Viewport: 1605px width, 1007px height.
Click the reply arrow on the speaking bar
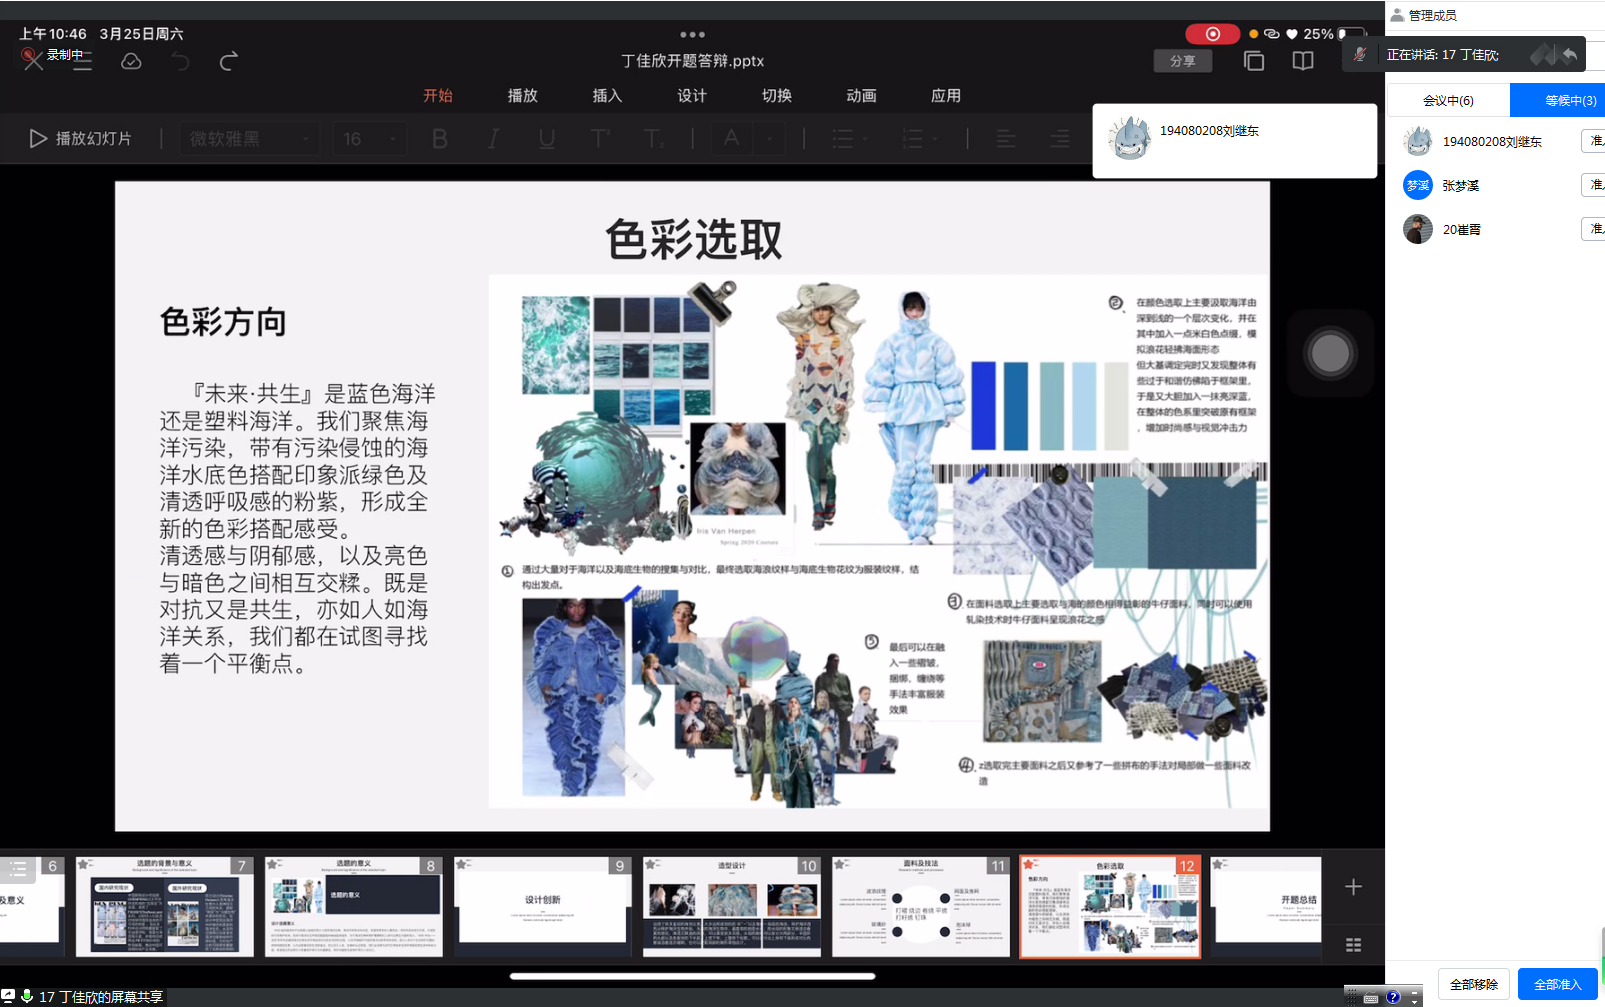[1570, 55]
